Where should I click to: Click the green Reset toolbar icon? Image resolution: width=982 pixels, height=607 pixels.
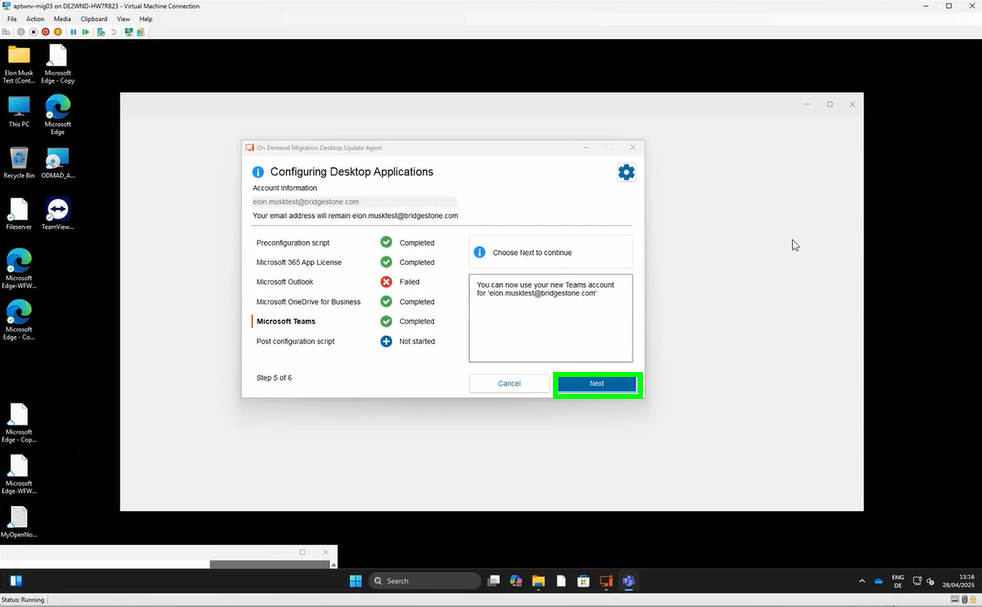pyautogui.click(x=86, y=32)
